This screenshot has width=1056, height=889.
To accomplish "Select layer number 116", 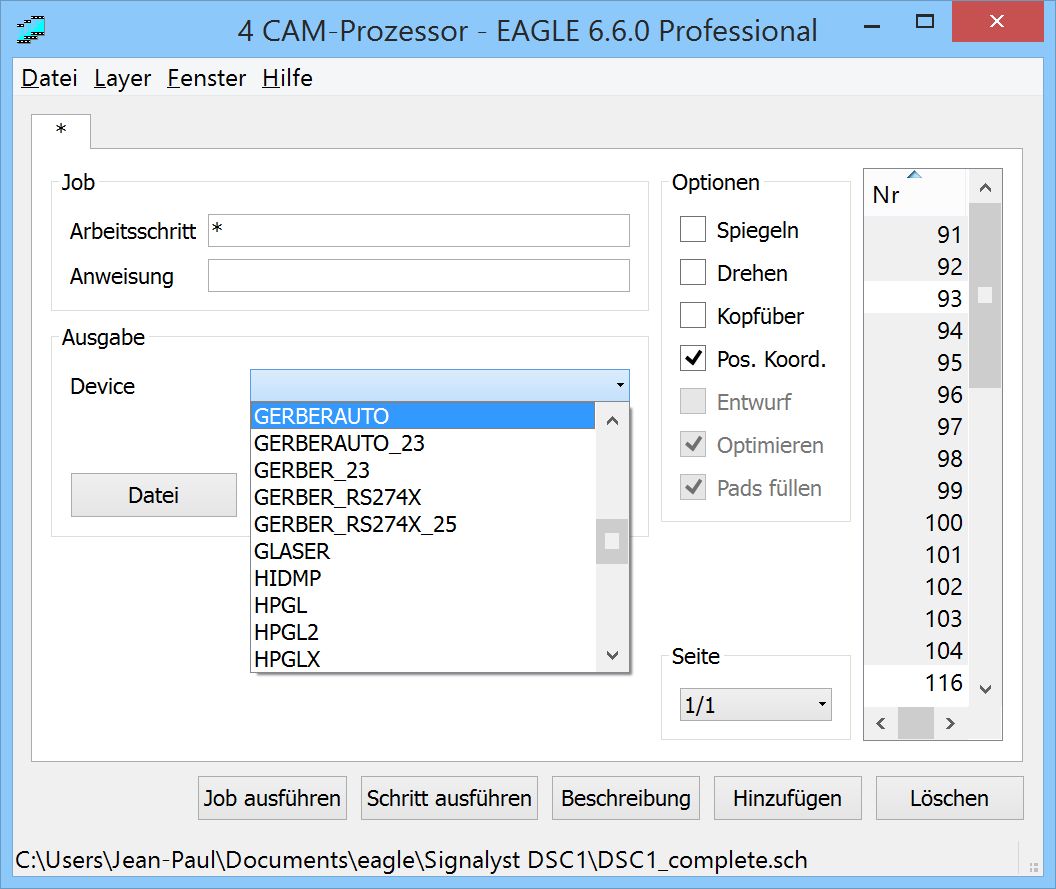I will click(x=916, y=683).
